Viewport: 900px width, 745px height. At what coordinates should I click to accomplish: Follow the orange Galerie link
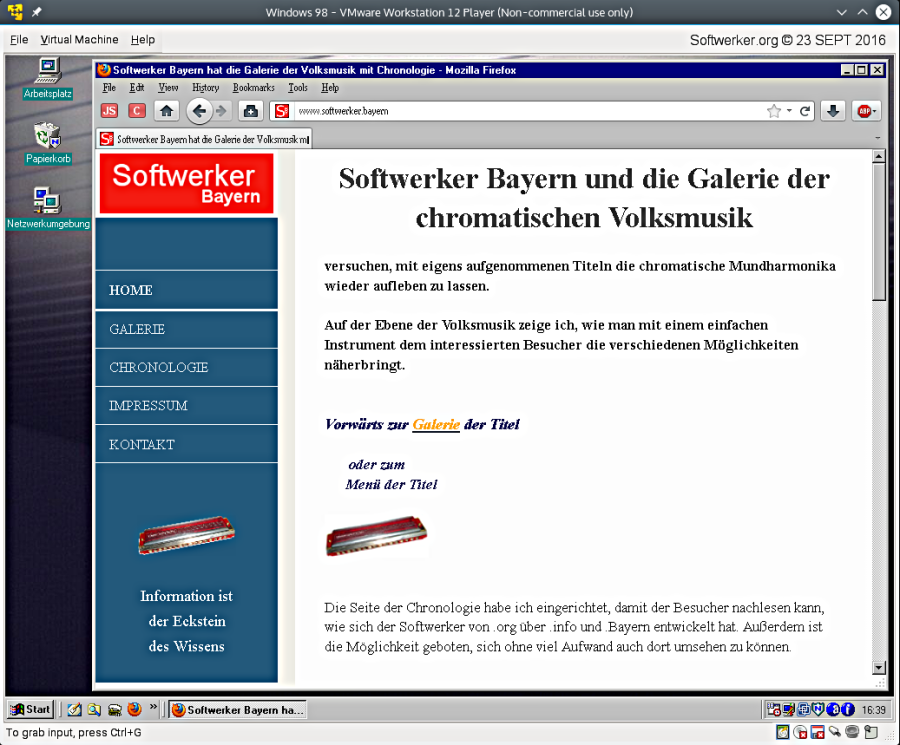click(x=436, y=425)
